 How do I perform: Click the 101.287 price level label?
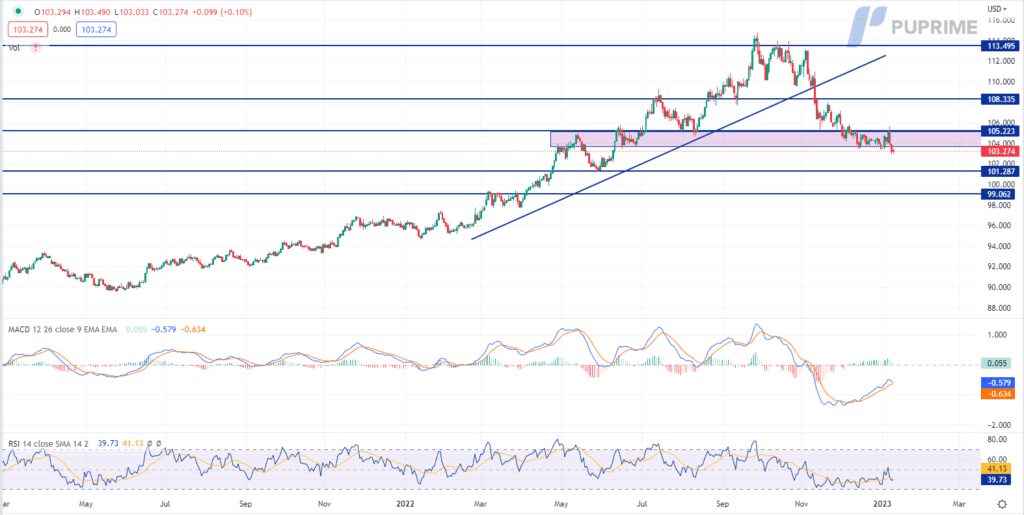click(x=999, y=171)
